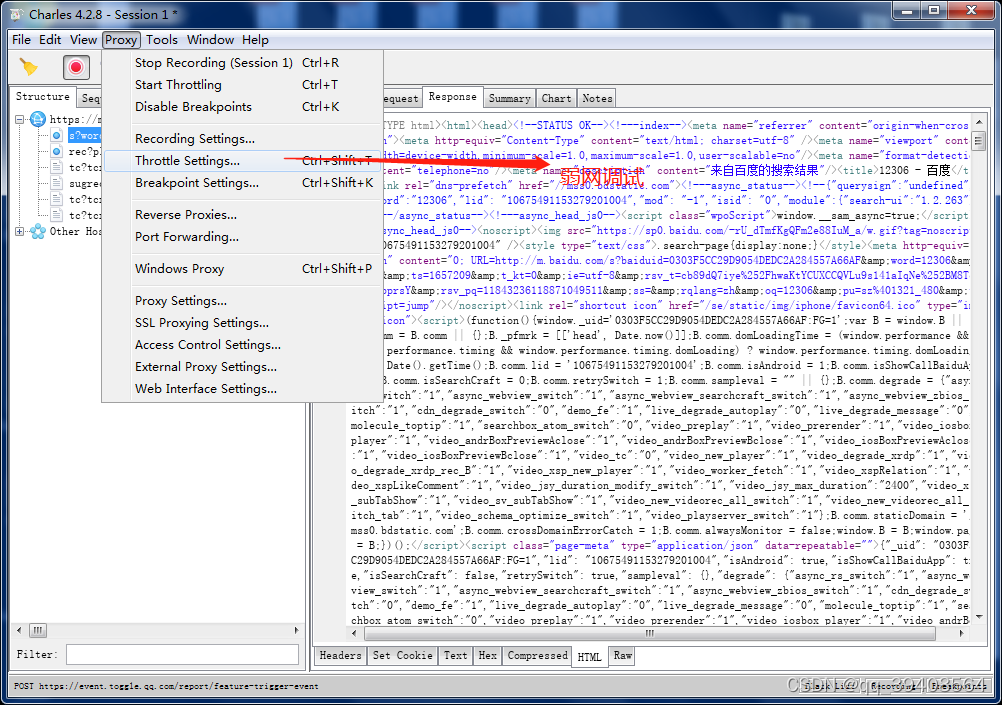Switch to the Summary tab
The image size is (1002, 705).
coord(509,98)
